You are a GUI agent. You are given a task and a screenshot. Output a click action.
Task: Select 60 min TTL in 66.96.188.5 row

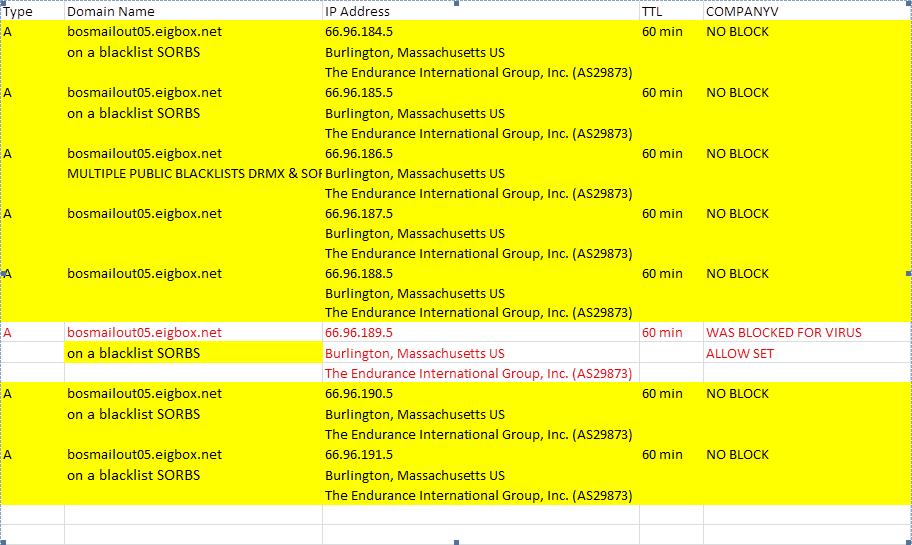[x=671, y=273]
